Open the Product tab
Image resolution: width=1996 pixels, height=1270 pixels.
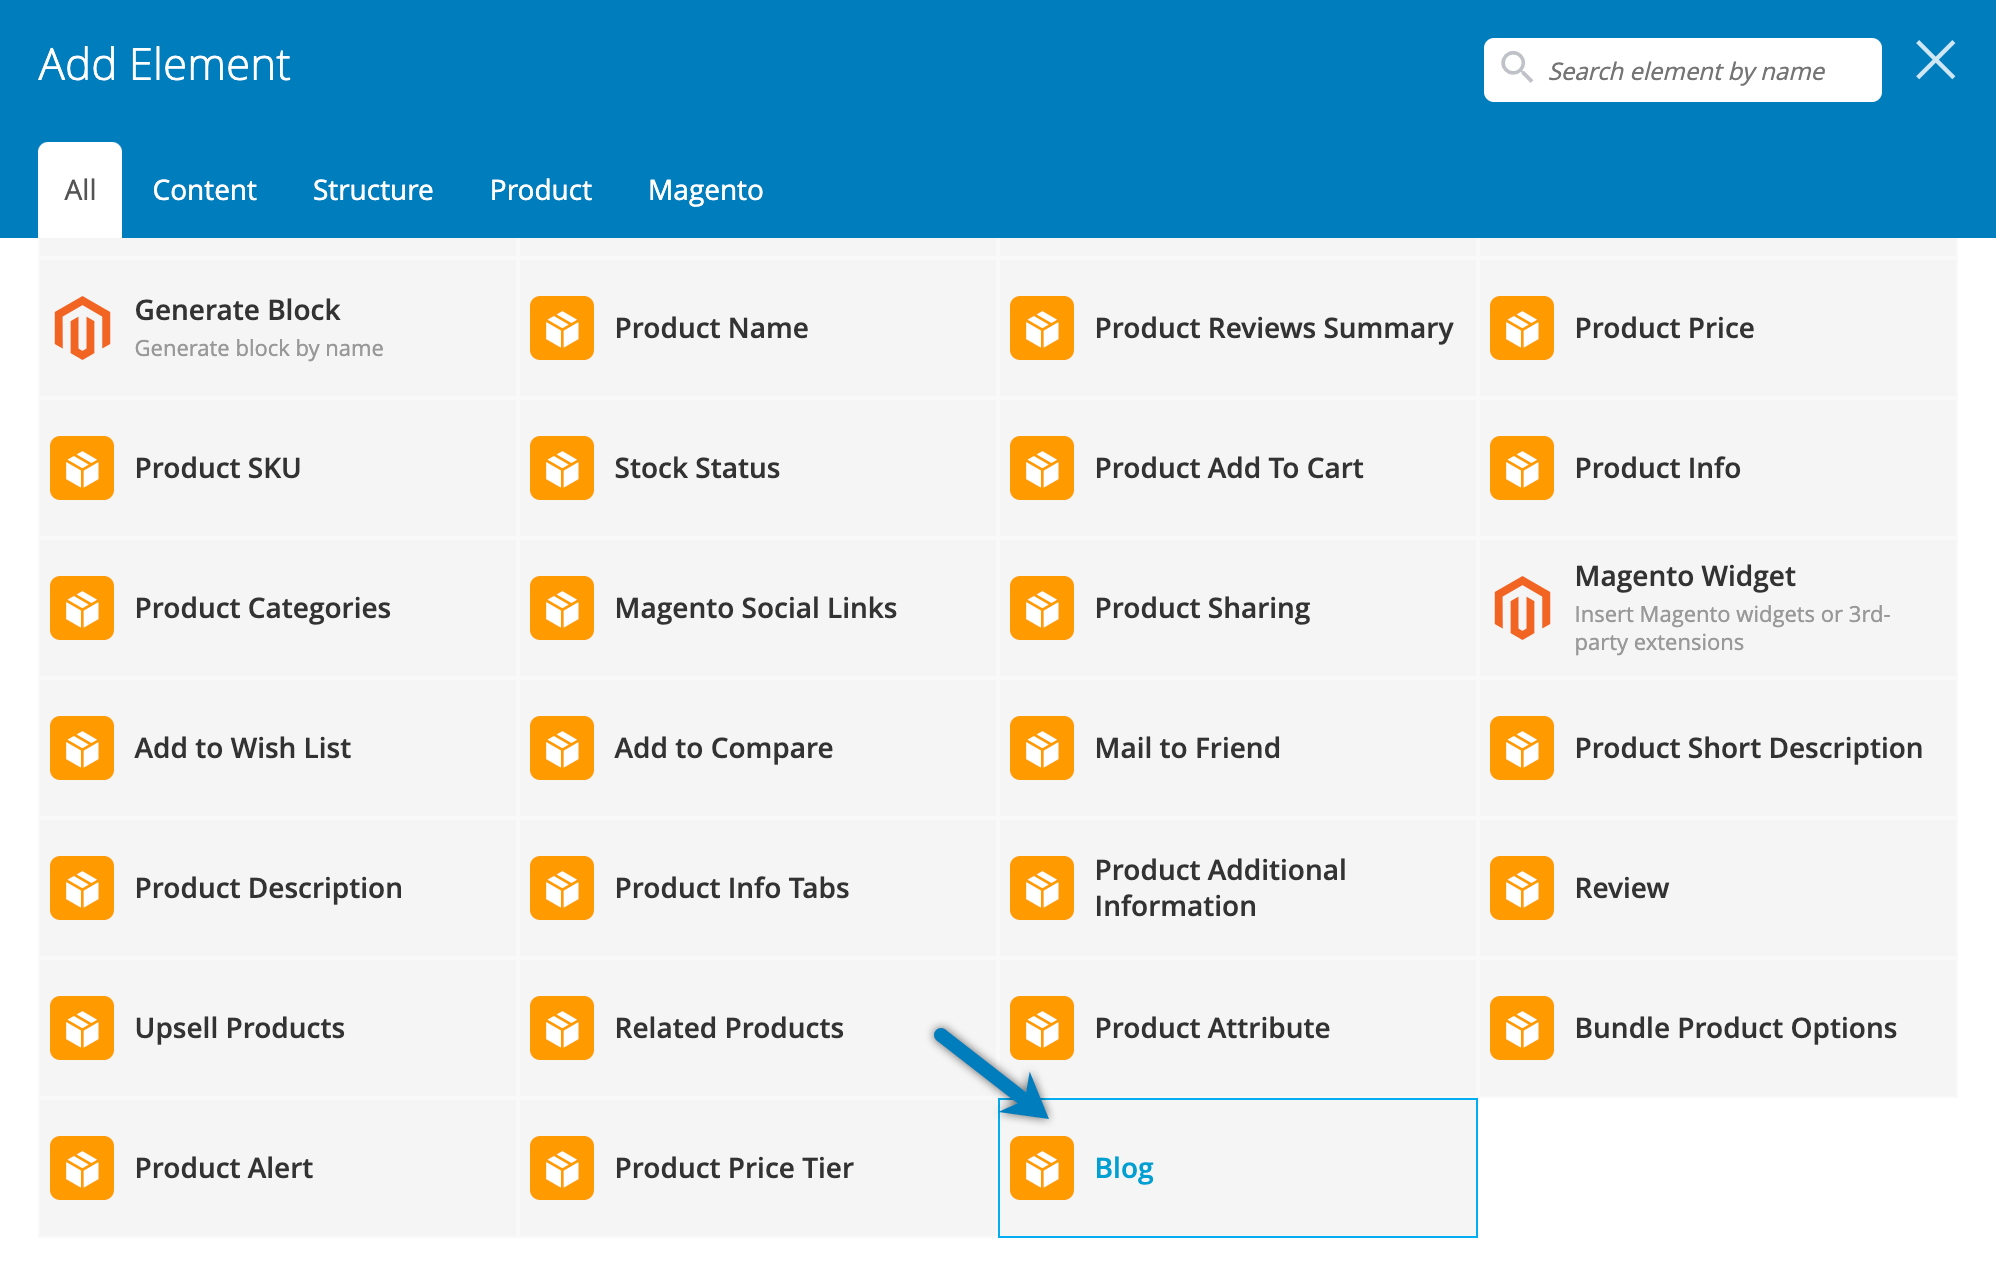point(541,190)
